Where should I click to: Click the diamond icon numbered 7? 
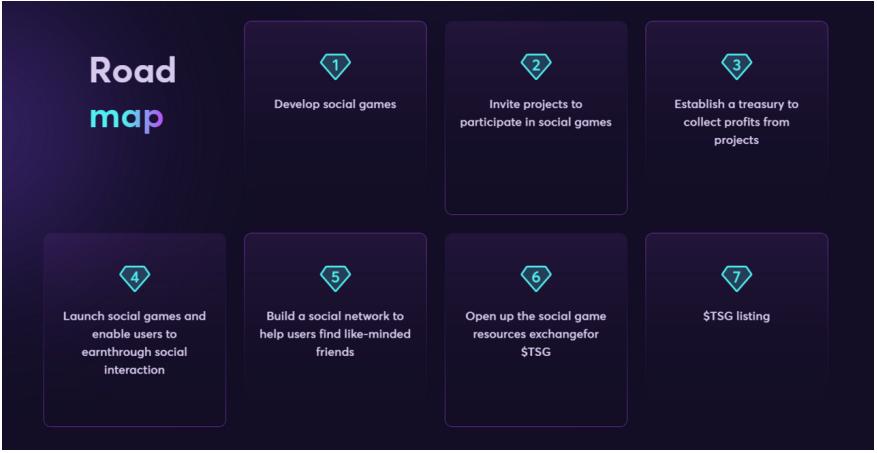(736, 277)
